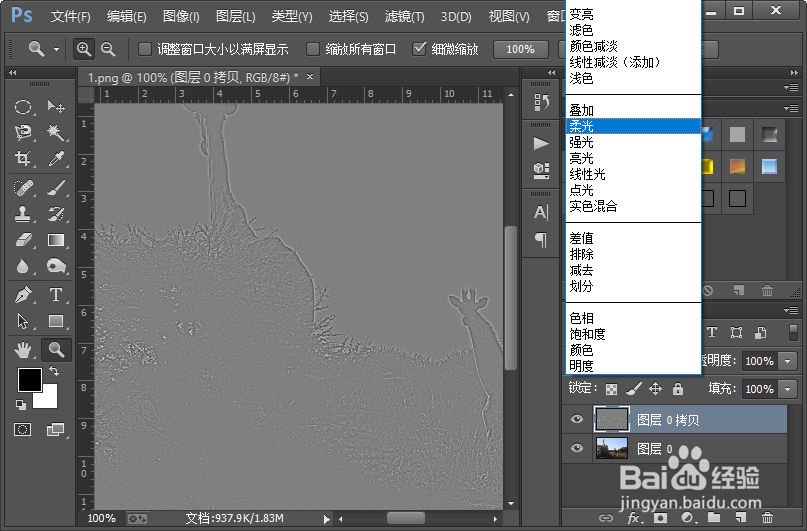Image resolution: width=807 pixels, height=531 pixels.
Task: Choose 柔光 blend mode
Action: tap(634, 126)
